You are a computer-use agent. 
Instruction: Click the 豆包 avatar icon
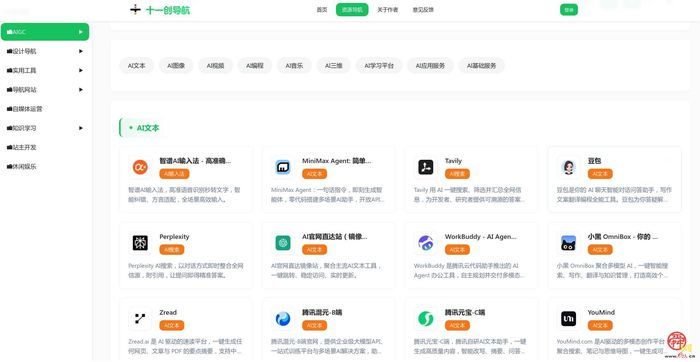[x=568, y=167]
